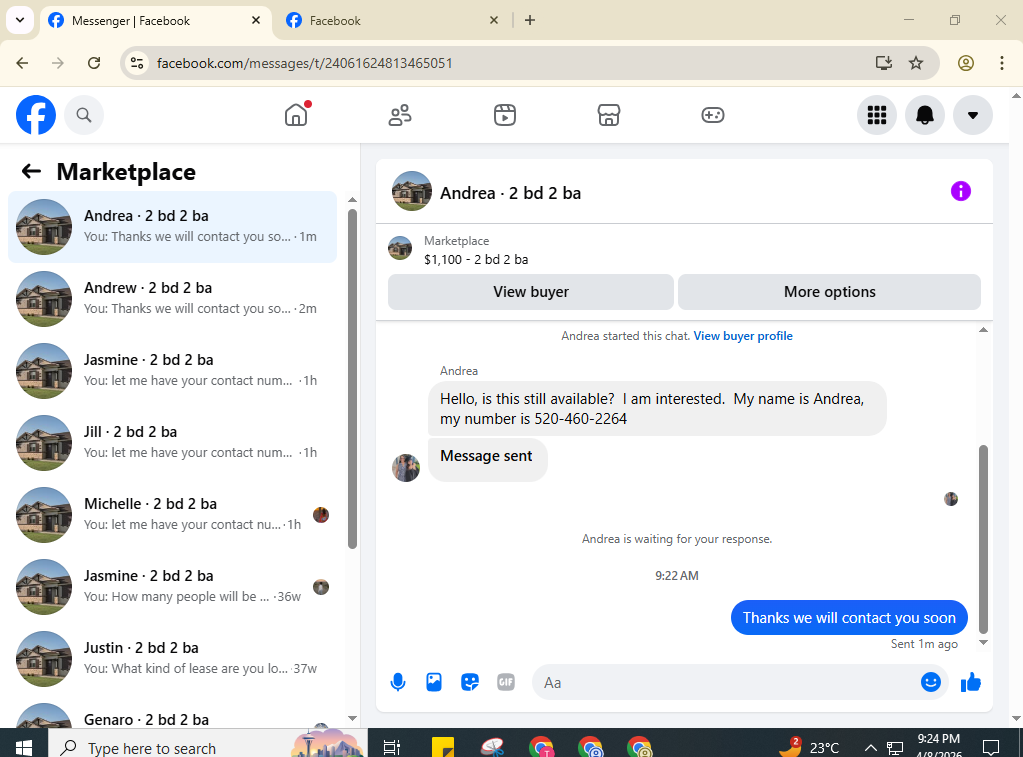This screenshot has height=757, width=1023.
Task: Click the Thanks we will contact you soon bubble
Action: 849,617
